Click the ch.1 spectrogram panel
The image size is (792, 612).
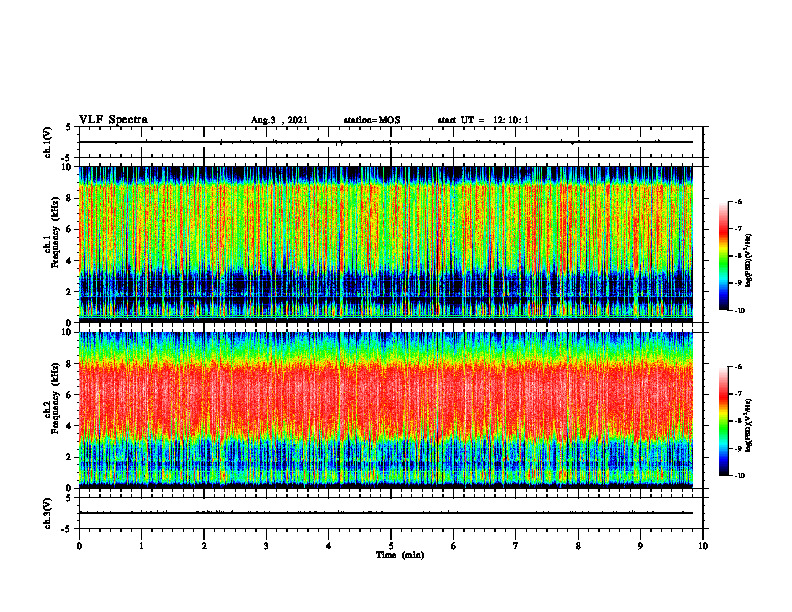click(x=386, y=244)
